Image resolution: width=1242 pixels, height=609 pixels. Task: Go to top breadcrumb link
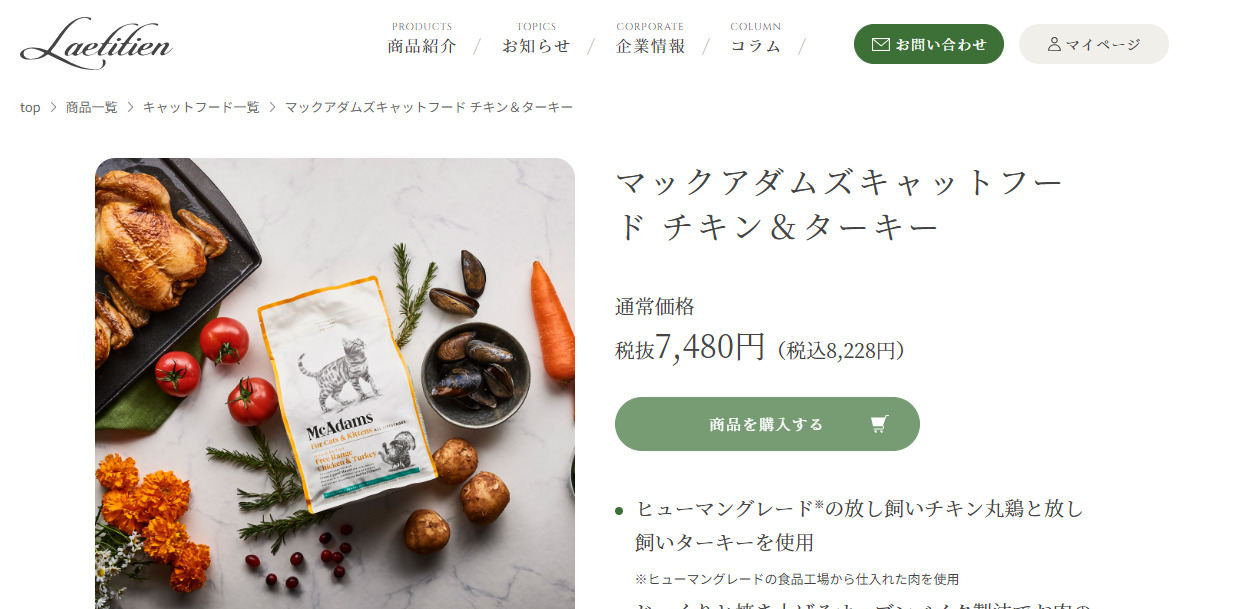[30, 107]
